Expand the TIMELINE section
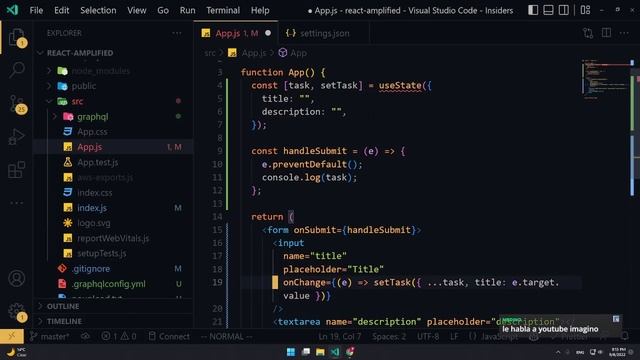 (64, 321)
